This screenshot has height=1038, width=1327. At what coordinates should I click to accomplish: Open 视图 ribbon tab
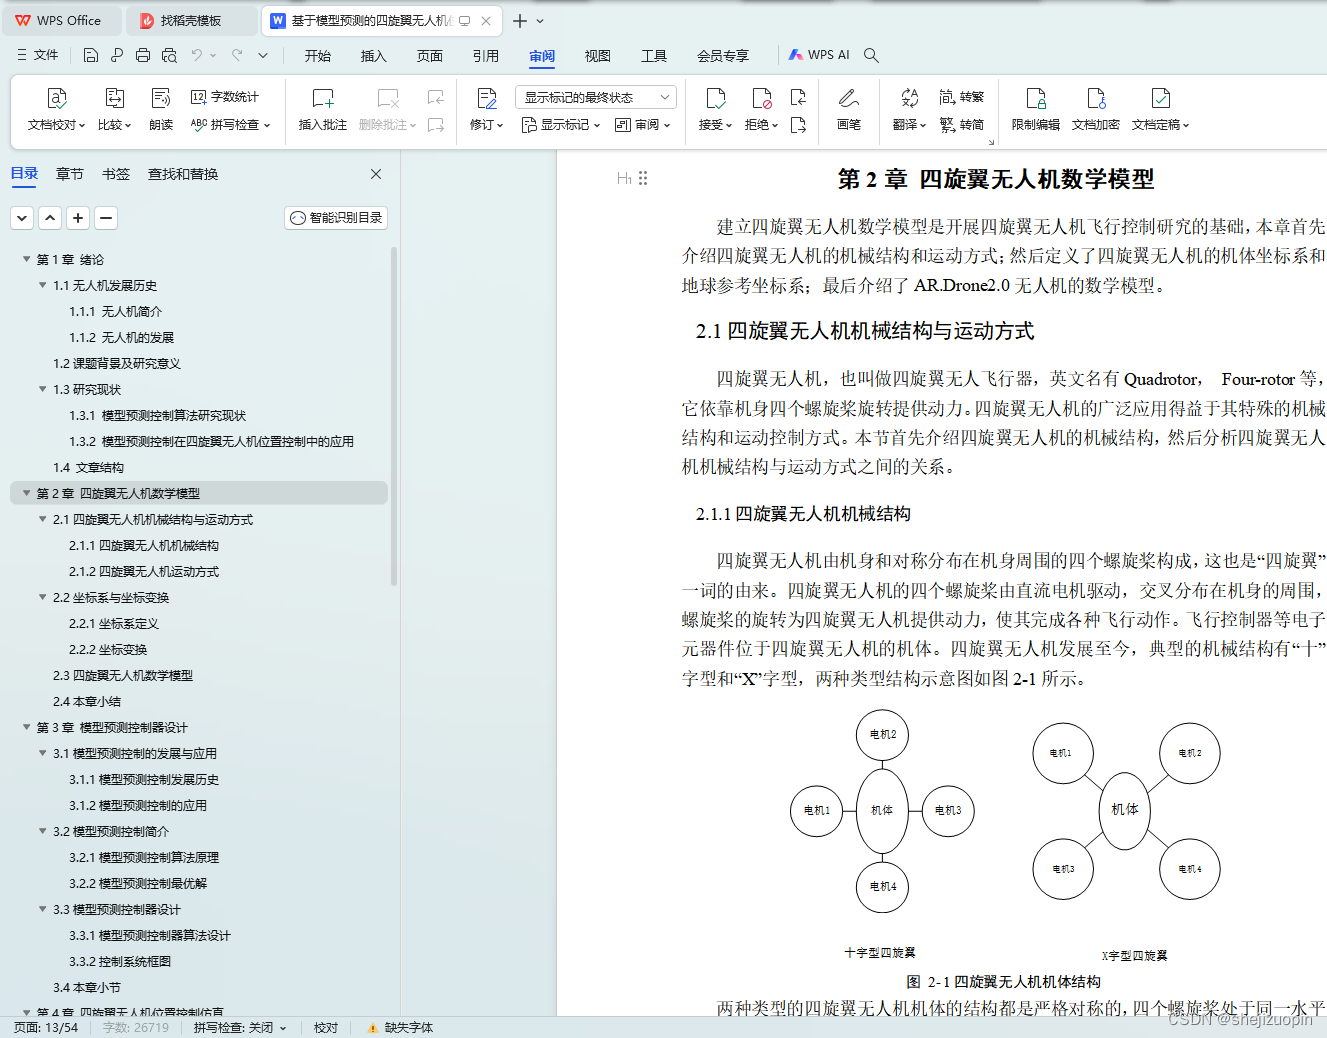pyautogui.click(x=598, y=56)
